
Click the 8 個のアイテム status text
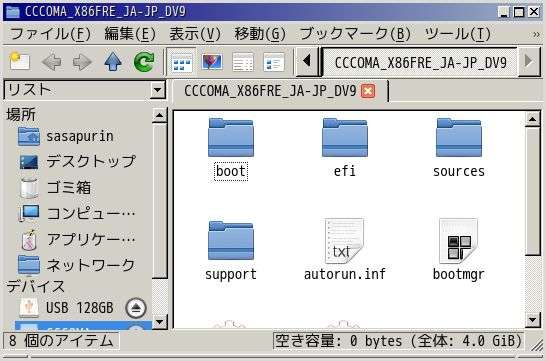point(61,341)
